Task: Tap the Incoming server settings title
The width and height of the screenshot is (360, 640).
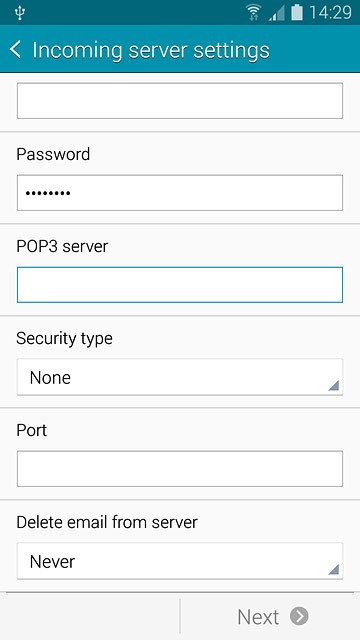Action: (x=151, y=50)
